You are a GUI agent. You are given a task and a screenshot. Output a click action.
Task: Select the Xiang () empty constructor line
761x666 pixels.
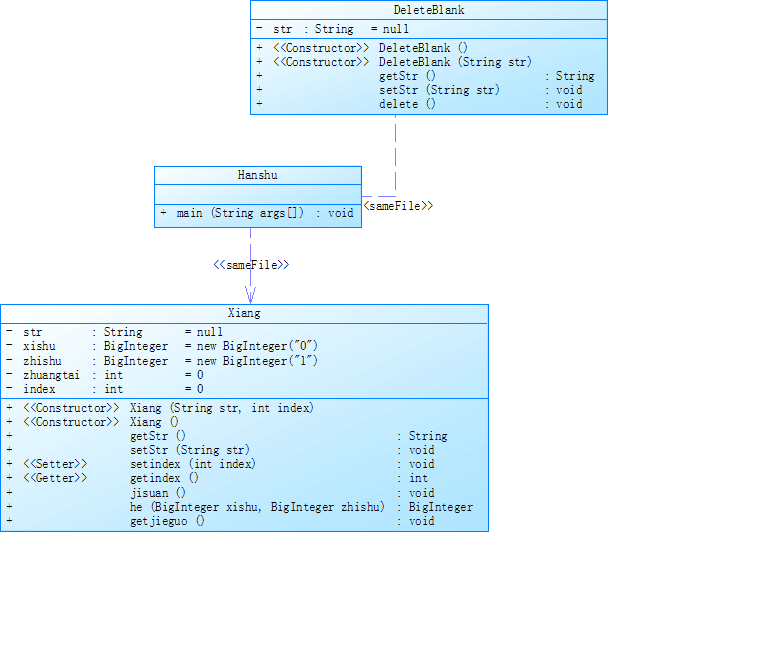92,422
